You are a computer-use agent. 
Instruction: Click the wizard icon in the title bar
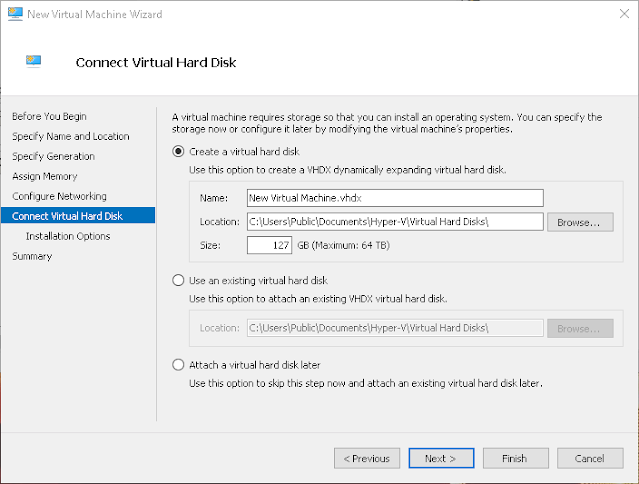[13, 14]
